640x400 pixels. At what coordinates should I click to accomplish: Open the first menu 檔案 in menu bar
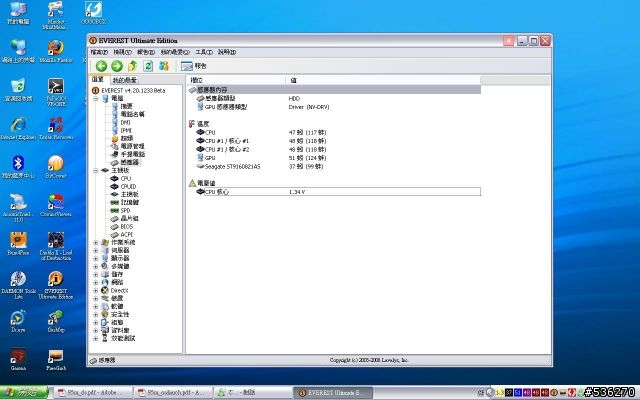click(x=99, y=52)
